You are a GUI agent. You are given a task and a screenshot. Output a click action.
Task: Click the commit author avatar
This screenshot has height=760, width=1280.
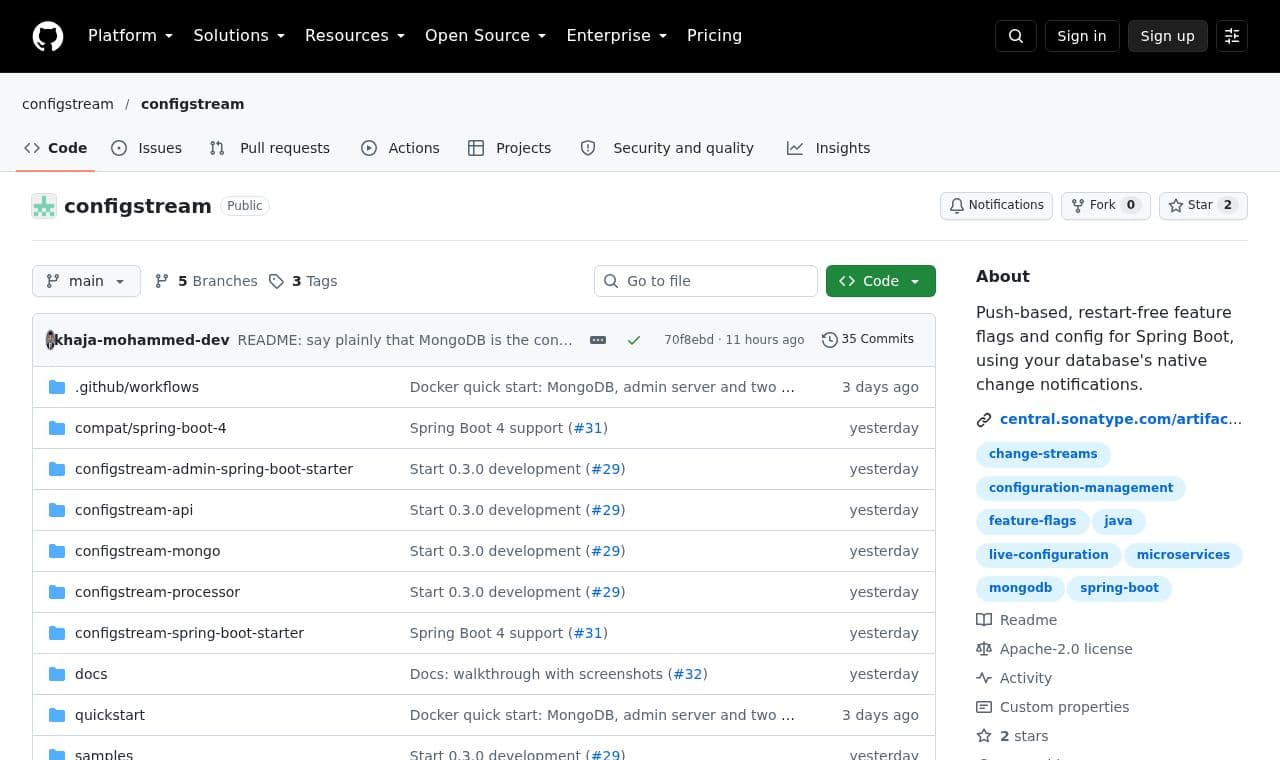pyautogui.click(x=50, y=340)
